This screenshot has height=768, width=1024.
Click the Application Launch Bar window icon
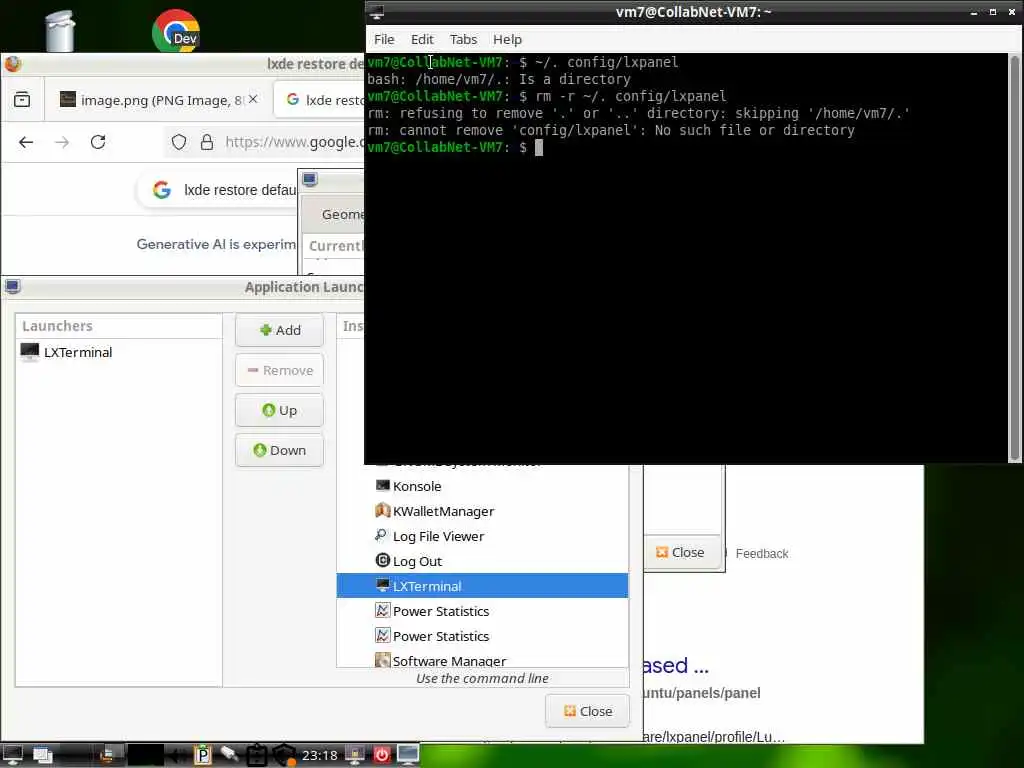pos(12,286)
